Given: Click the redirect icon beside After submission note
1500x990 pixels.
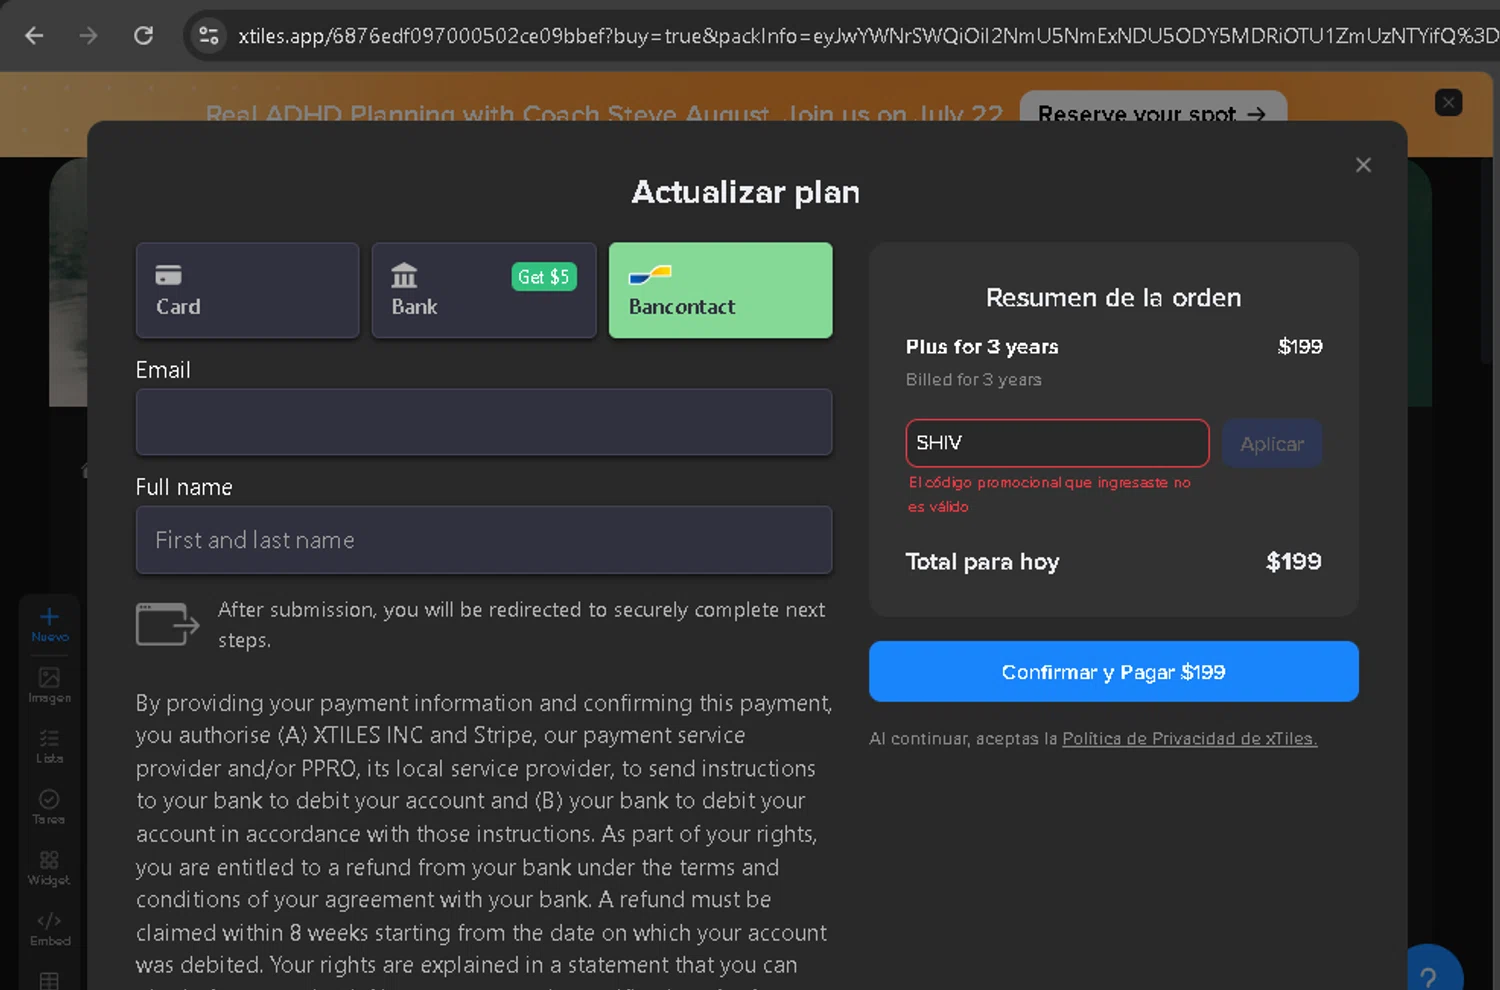Looking at the screenshot, I should 167,625.
